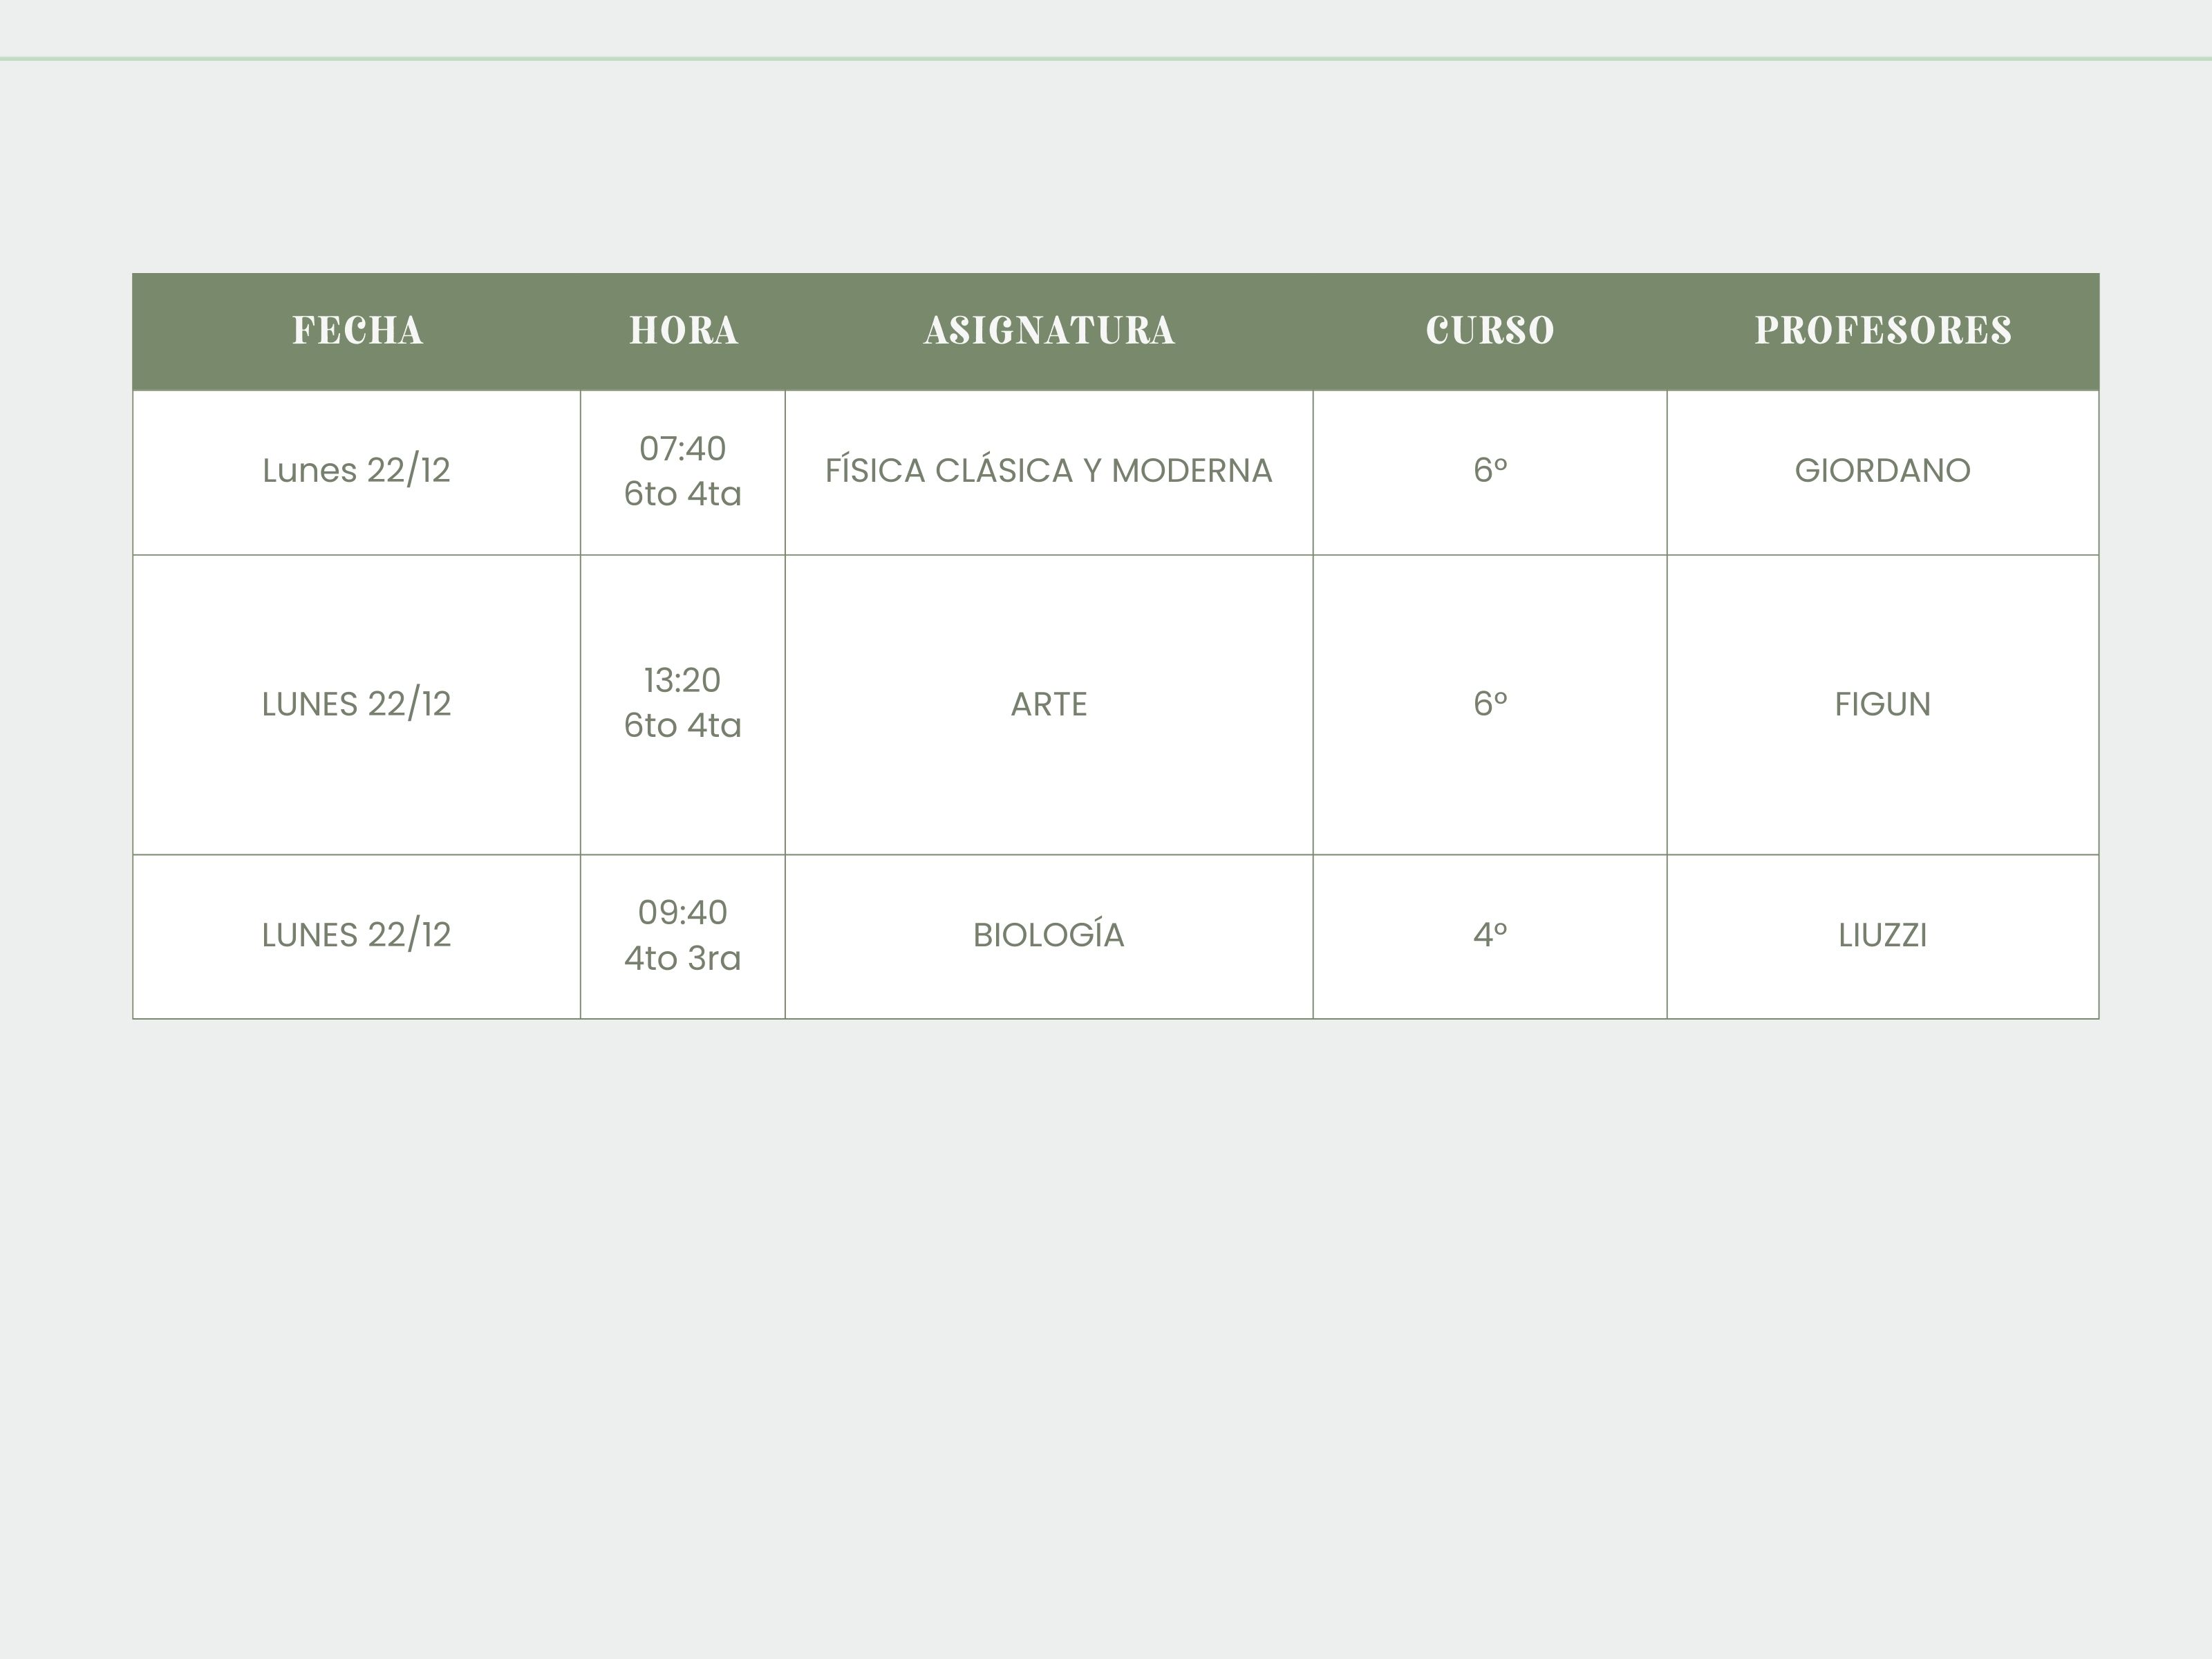Click the BIOLOGÍA subject cell
Screen dimensions: 2212x1659
(x=1049, y=935)
